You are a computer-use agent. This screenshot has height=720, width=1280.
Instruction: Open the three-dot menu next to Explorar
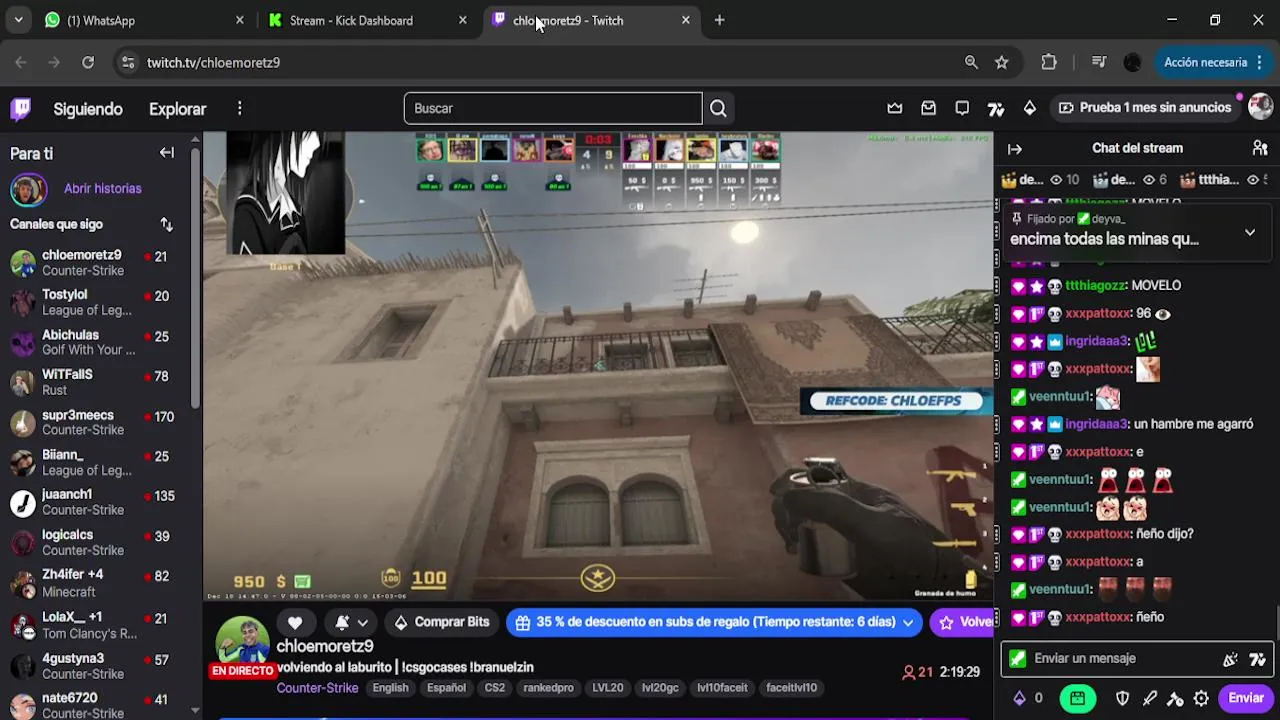[239, 108]
